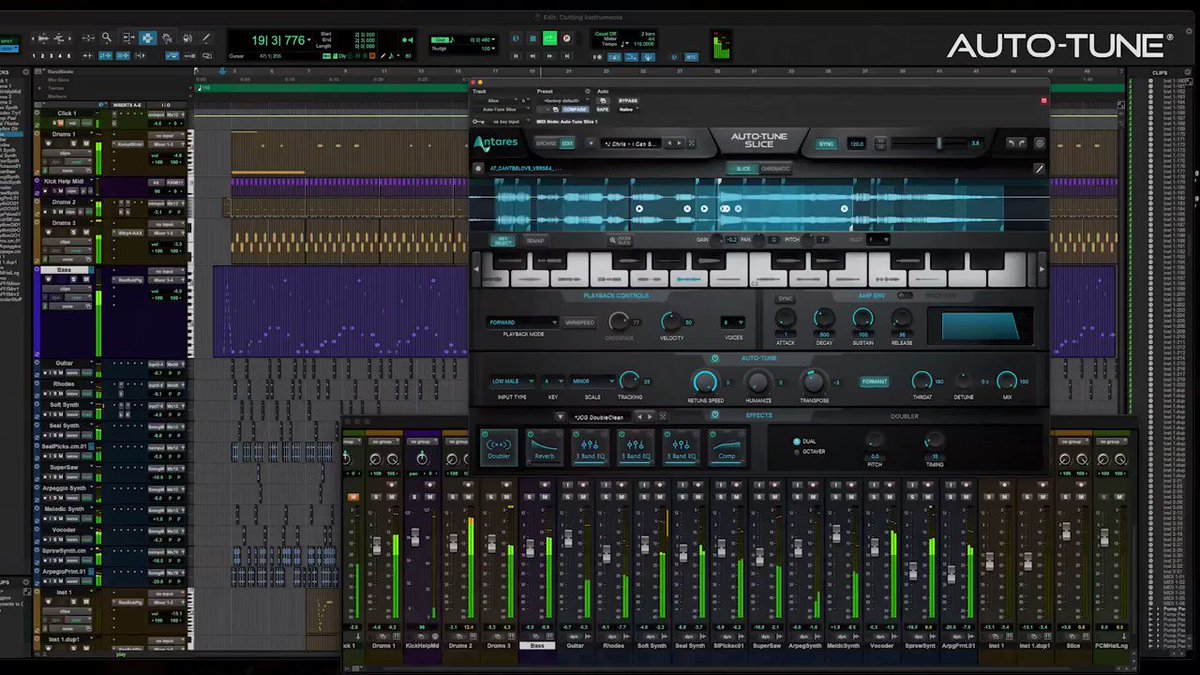Open the Root note dropdown
Image resolution: width=1200 pixels, height=675 pixels.
pos(878,240)
